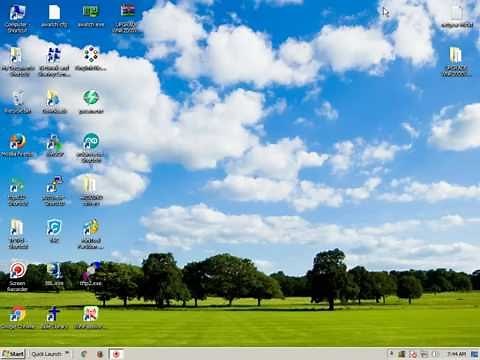Launch the green lightning bolt globe icon
The width and height of the screenshot is (480, 360).
point(91,102)
